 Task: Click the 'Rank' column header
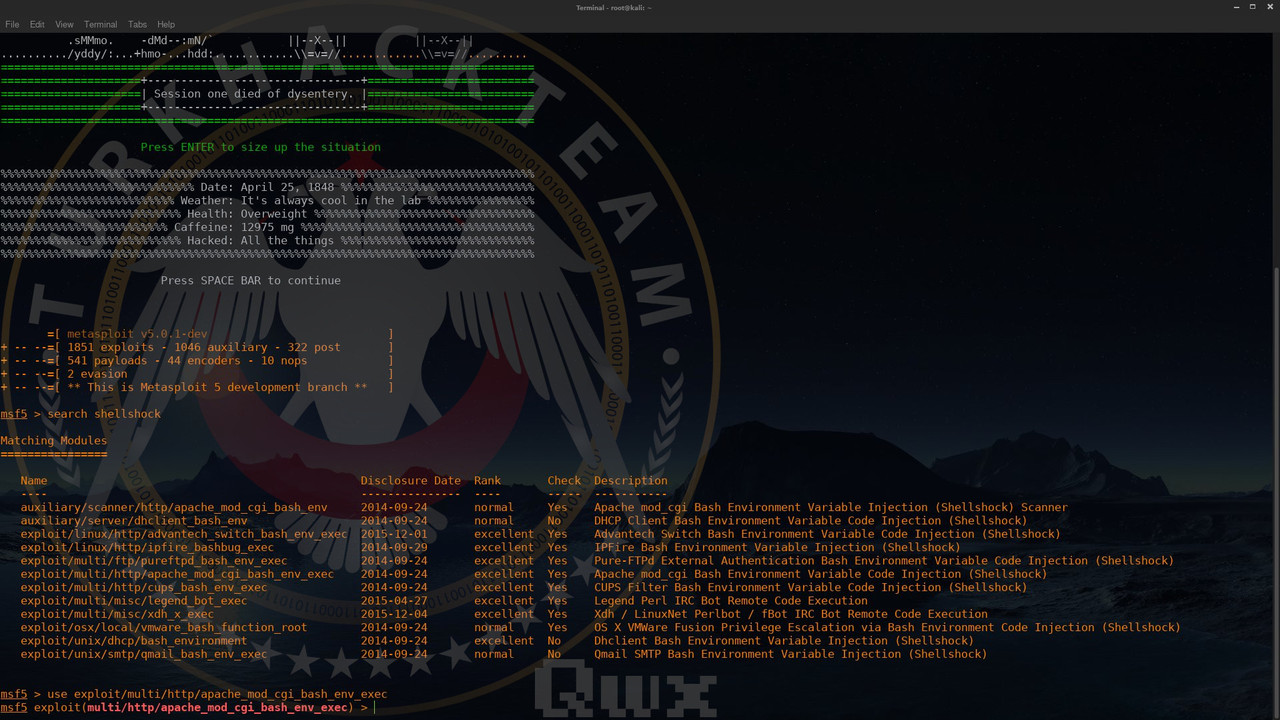(488, 481)
